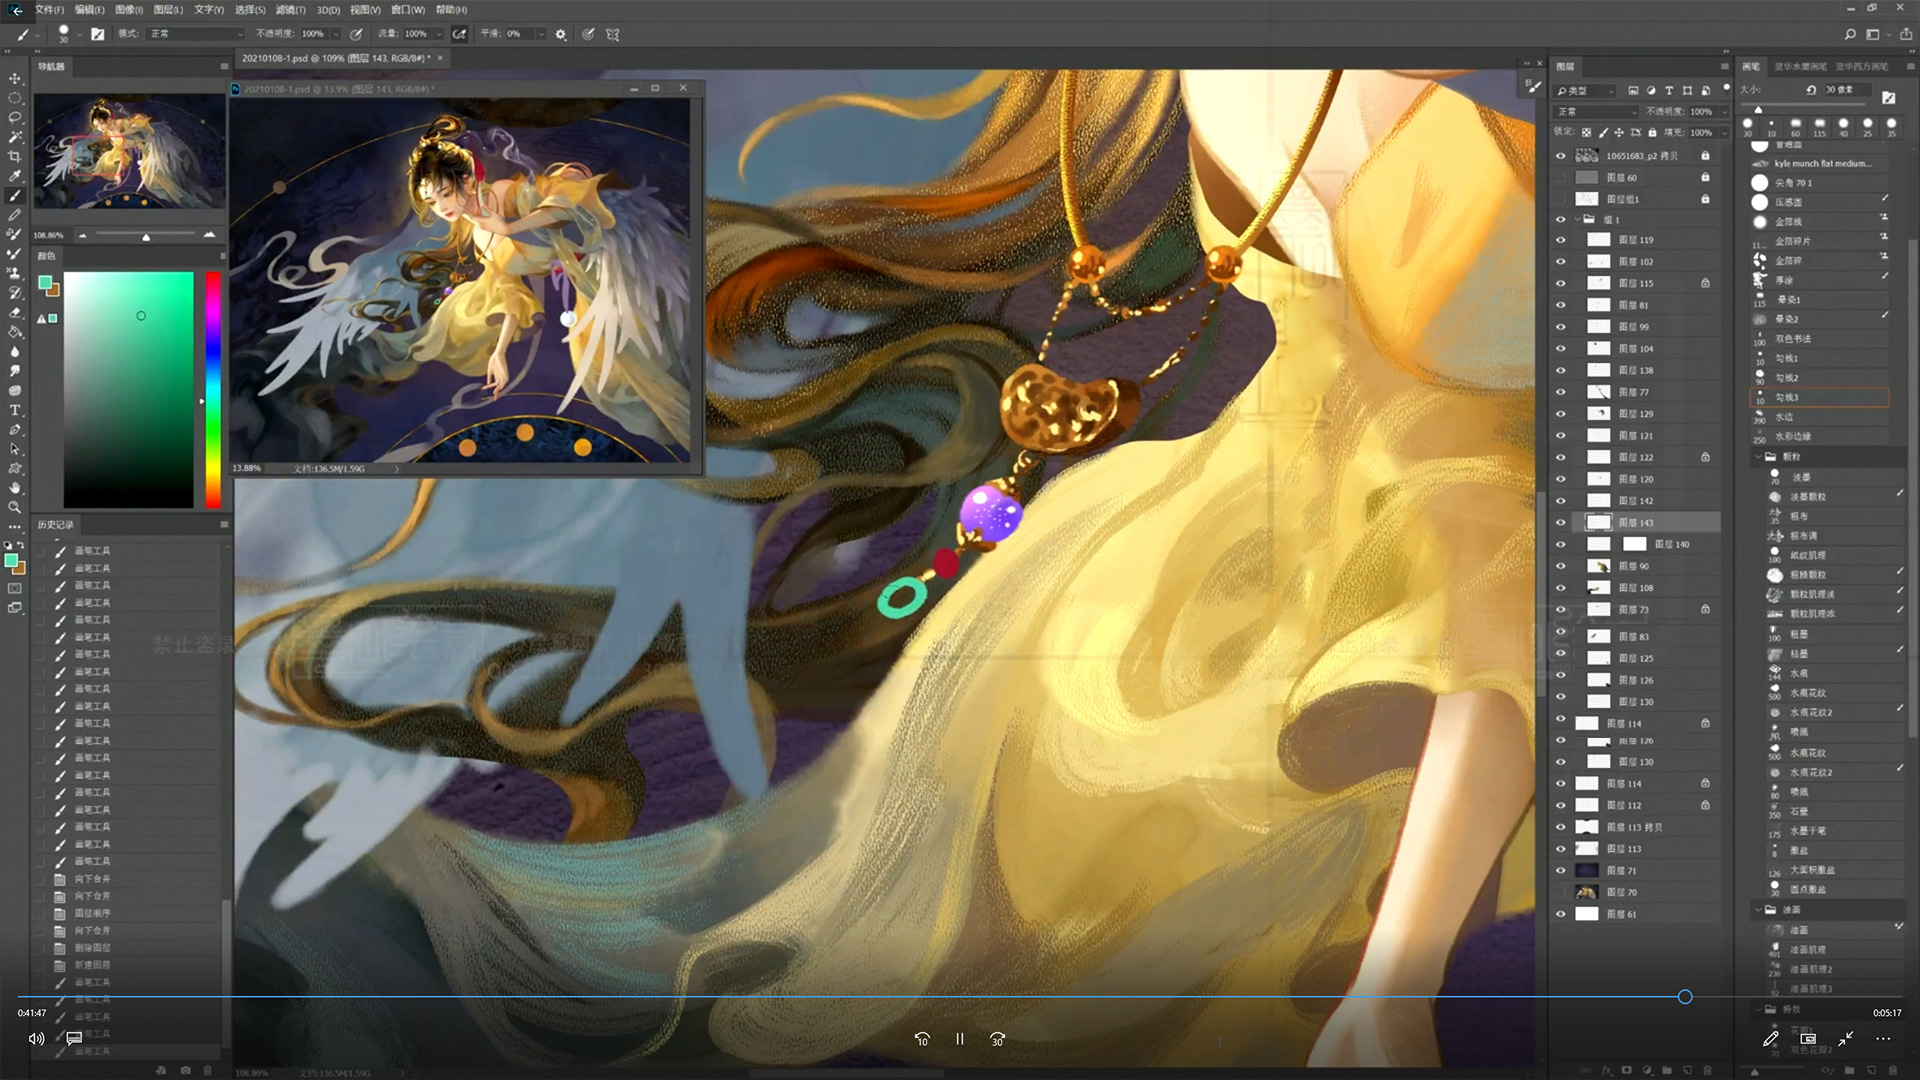
Task: Open the 文件(F) menu
Action: click(x=49, y=9)
